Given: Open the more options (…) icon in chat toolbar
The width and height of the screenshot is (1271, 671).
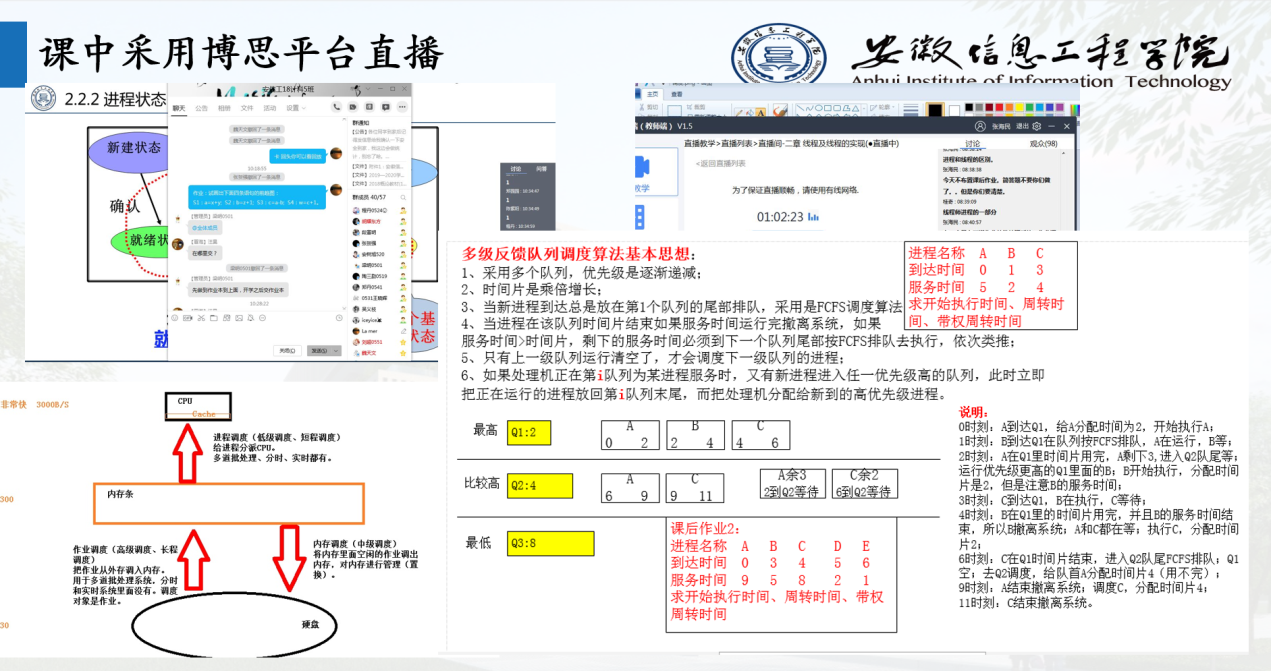Looking at the screenshot, I should [402, 107].
